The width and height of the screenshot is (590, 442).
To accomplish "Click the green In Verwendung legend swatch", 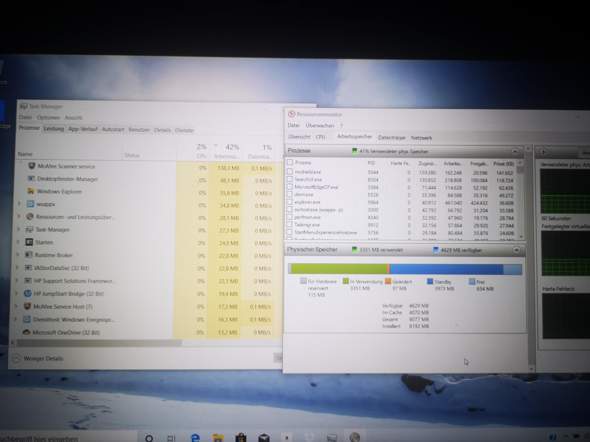I will (x=345, y=281).
